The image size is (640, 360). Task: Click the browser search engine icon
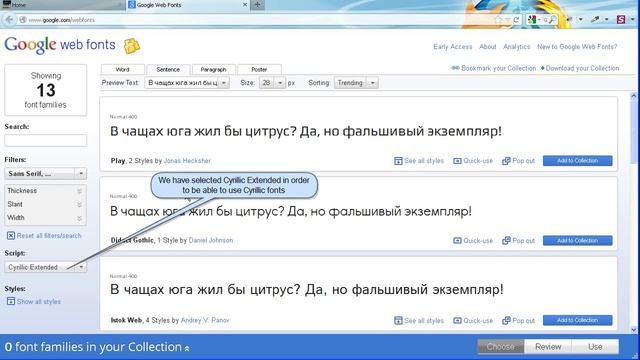pyautogui.click(x=532, y=20)
